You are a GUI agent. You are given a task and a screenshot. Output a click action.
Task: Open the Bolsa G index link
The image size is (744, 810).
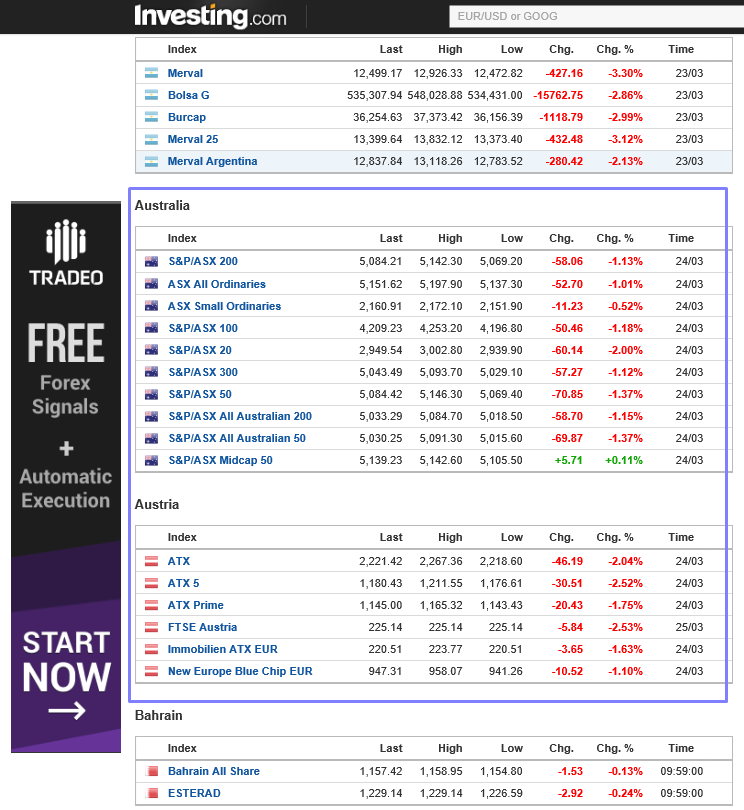(x=188, y=95)
